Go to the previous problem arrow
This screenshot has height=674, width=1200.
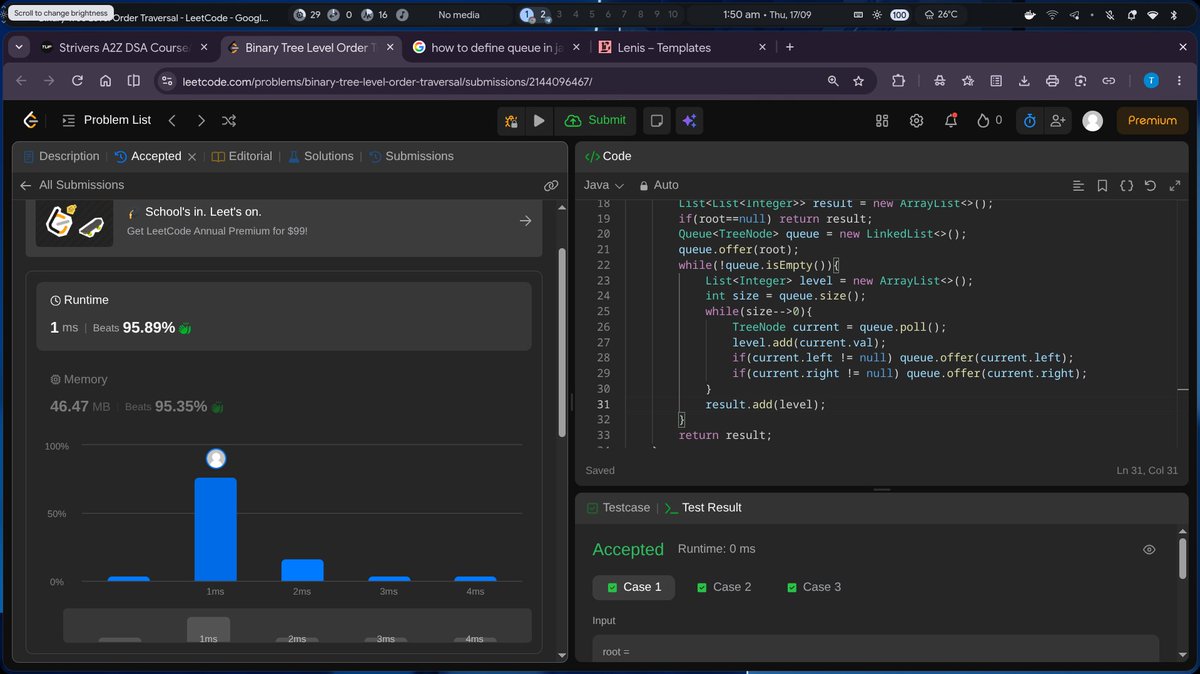172,120
